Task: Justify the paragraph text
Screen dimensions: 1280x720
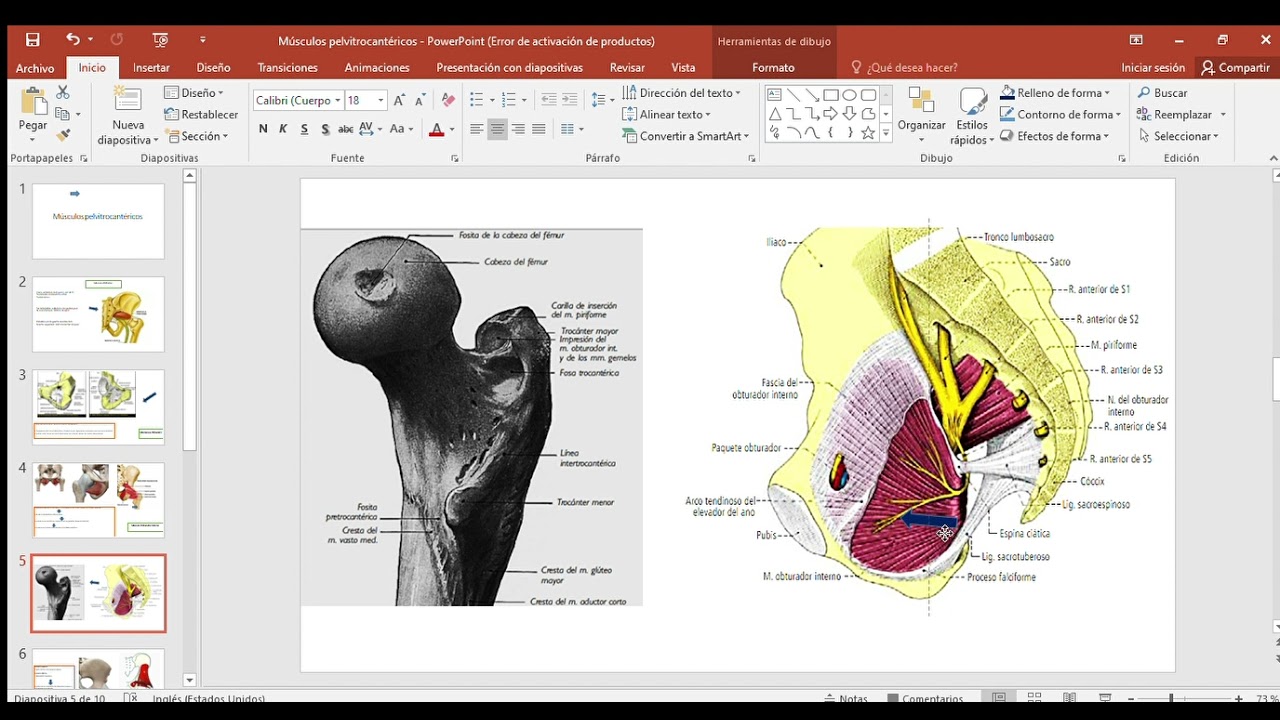Action: pos(539,129)
